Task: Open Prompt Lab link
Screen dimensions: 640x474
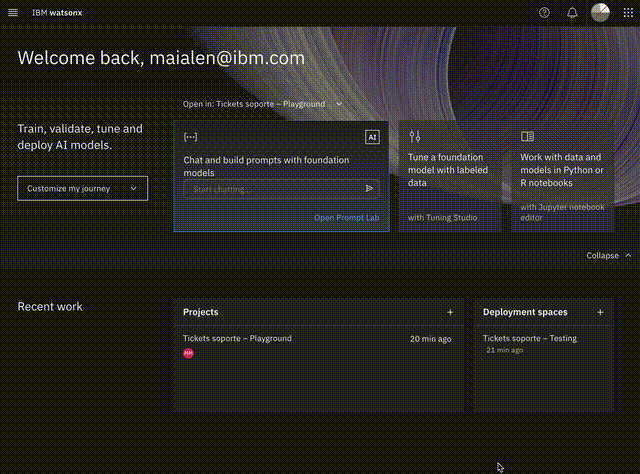Action: (347, 218)
